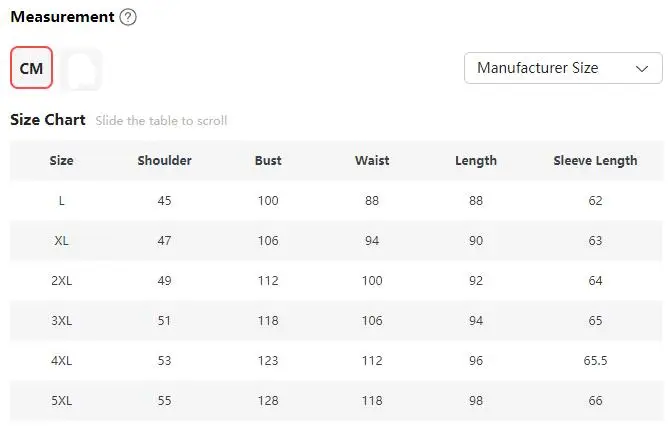Click the Length column header

click(x=476, y=161)
